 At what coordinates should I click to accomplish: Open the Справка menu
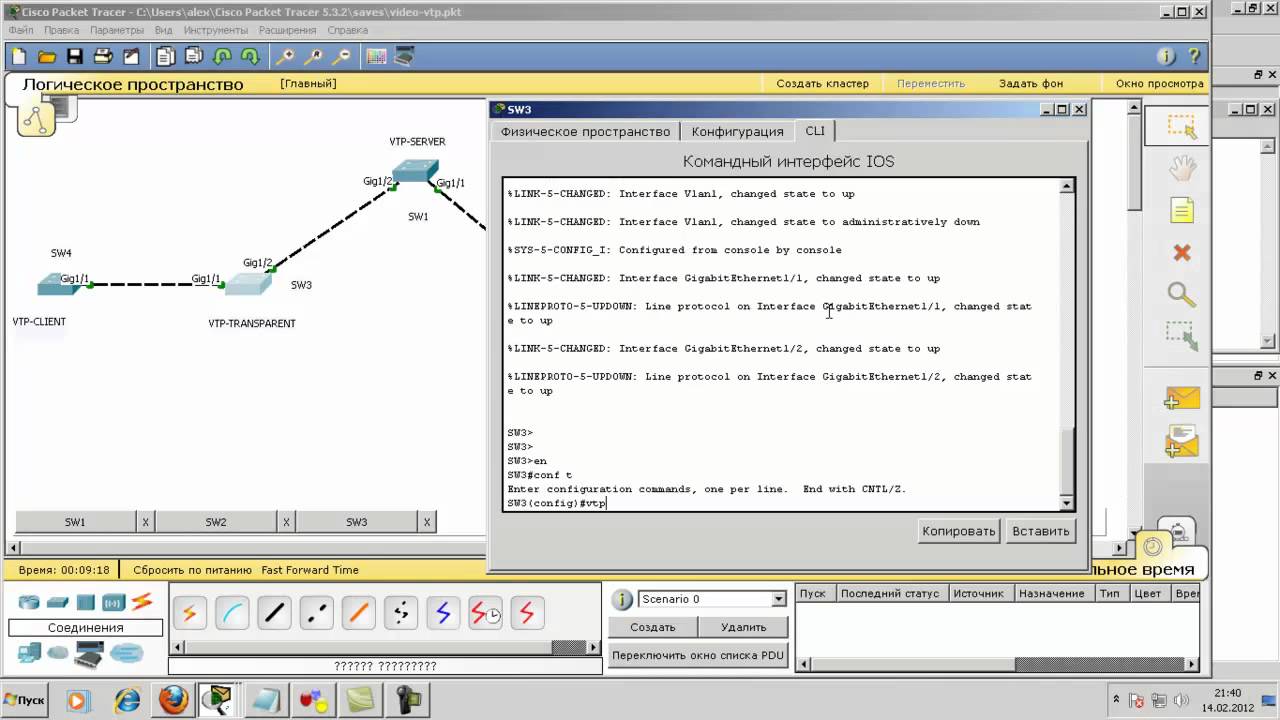(x=348, y=30)
